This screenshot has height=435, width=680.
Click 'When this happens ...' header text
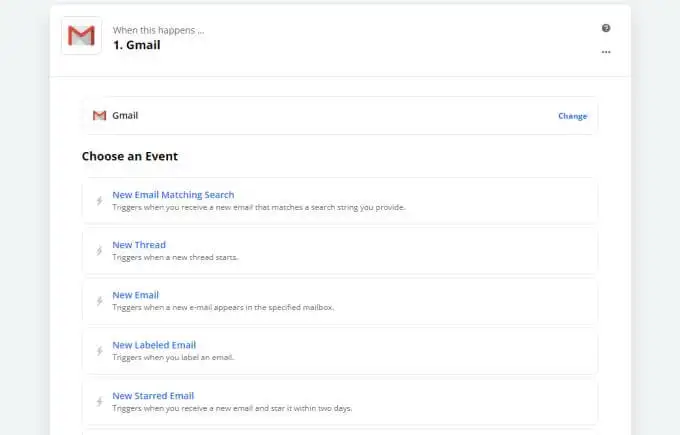[158, 30]
